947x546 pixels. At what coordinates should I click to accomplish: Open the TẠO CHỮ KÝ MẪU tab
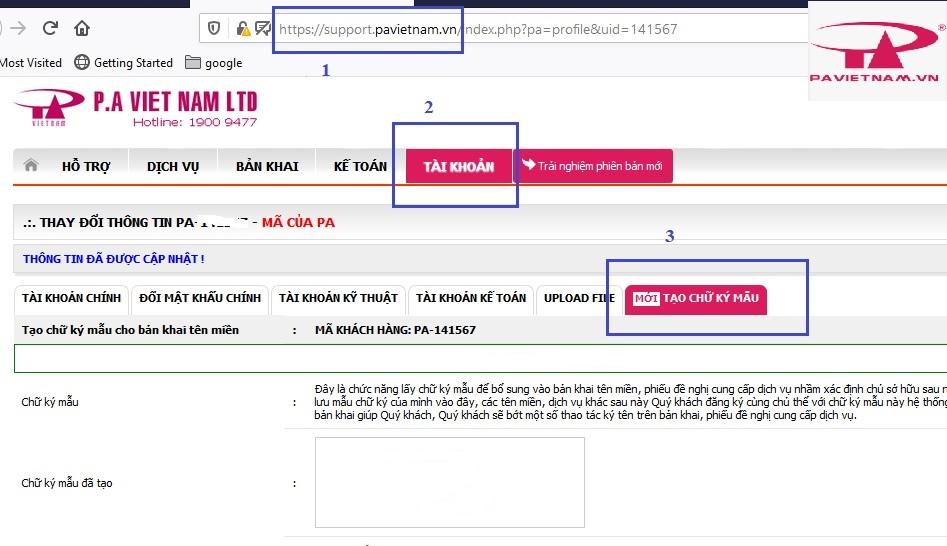[696, 298]
